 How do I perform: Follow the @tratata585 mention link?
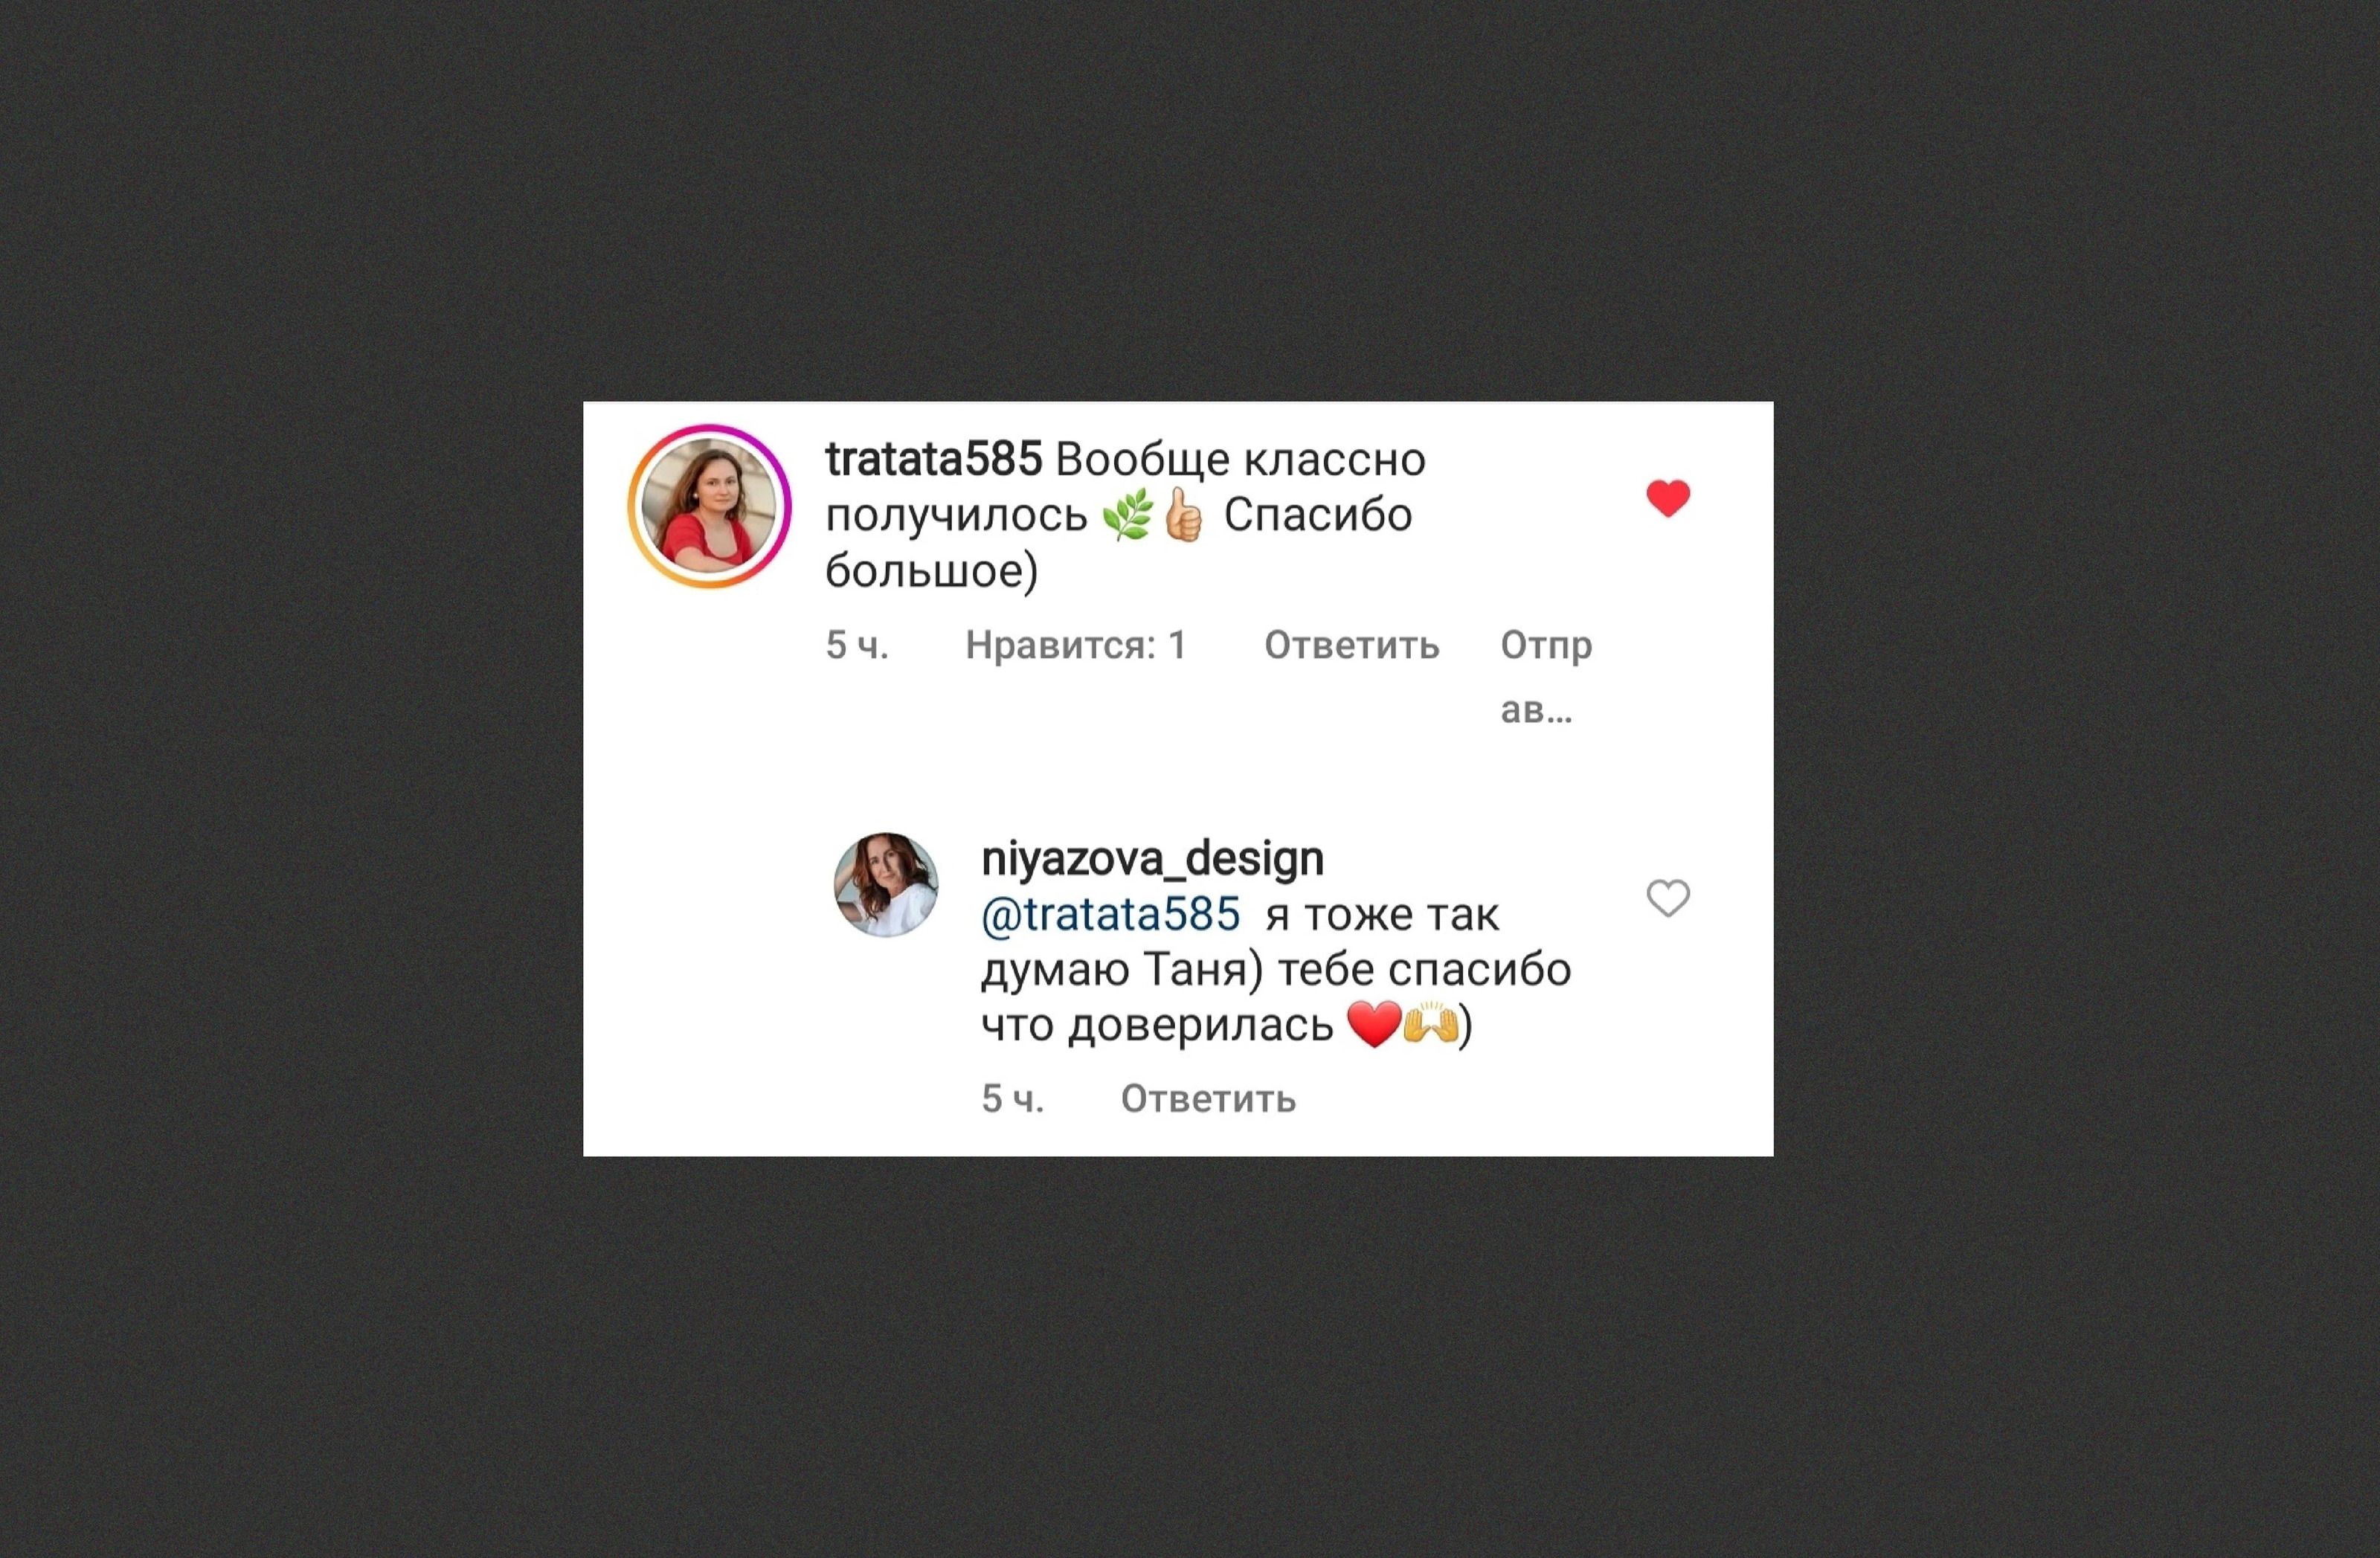(x=1111, y=915)
